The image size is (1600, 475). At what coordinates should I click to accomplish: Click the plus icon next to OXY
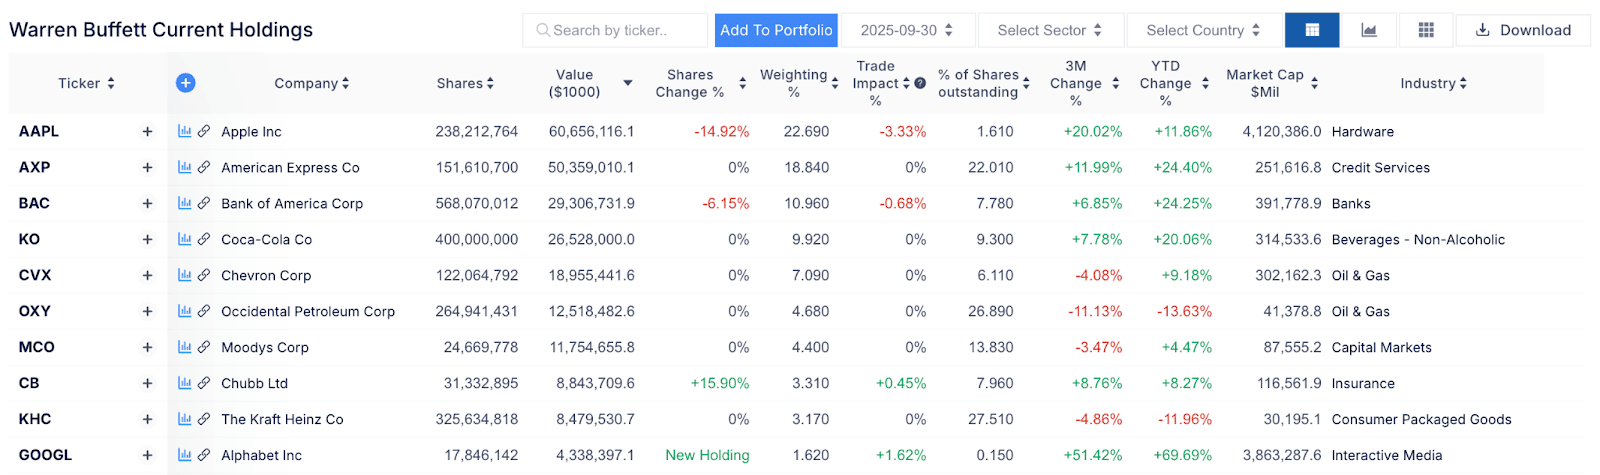tap(147, 311)
